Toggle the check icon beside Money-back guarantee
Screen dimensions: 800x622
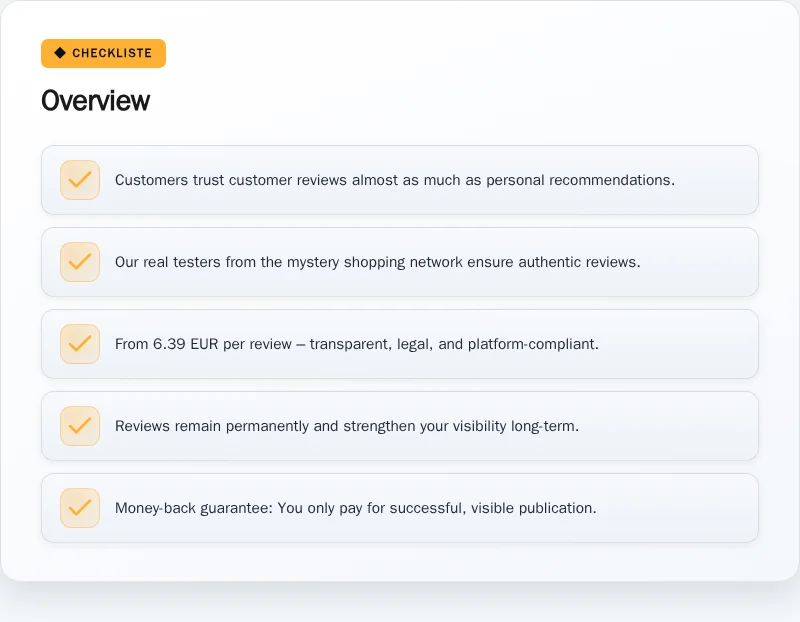pyautogui.click(x=80, y=508)
